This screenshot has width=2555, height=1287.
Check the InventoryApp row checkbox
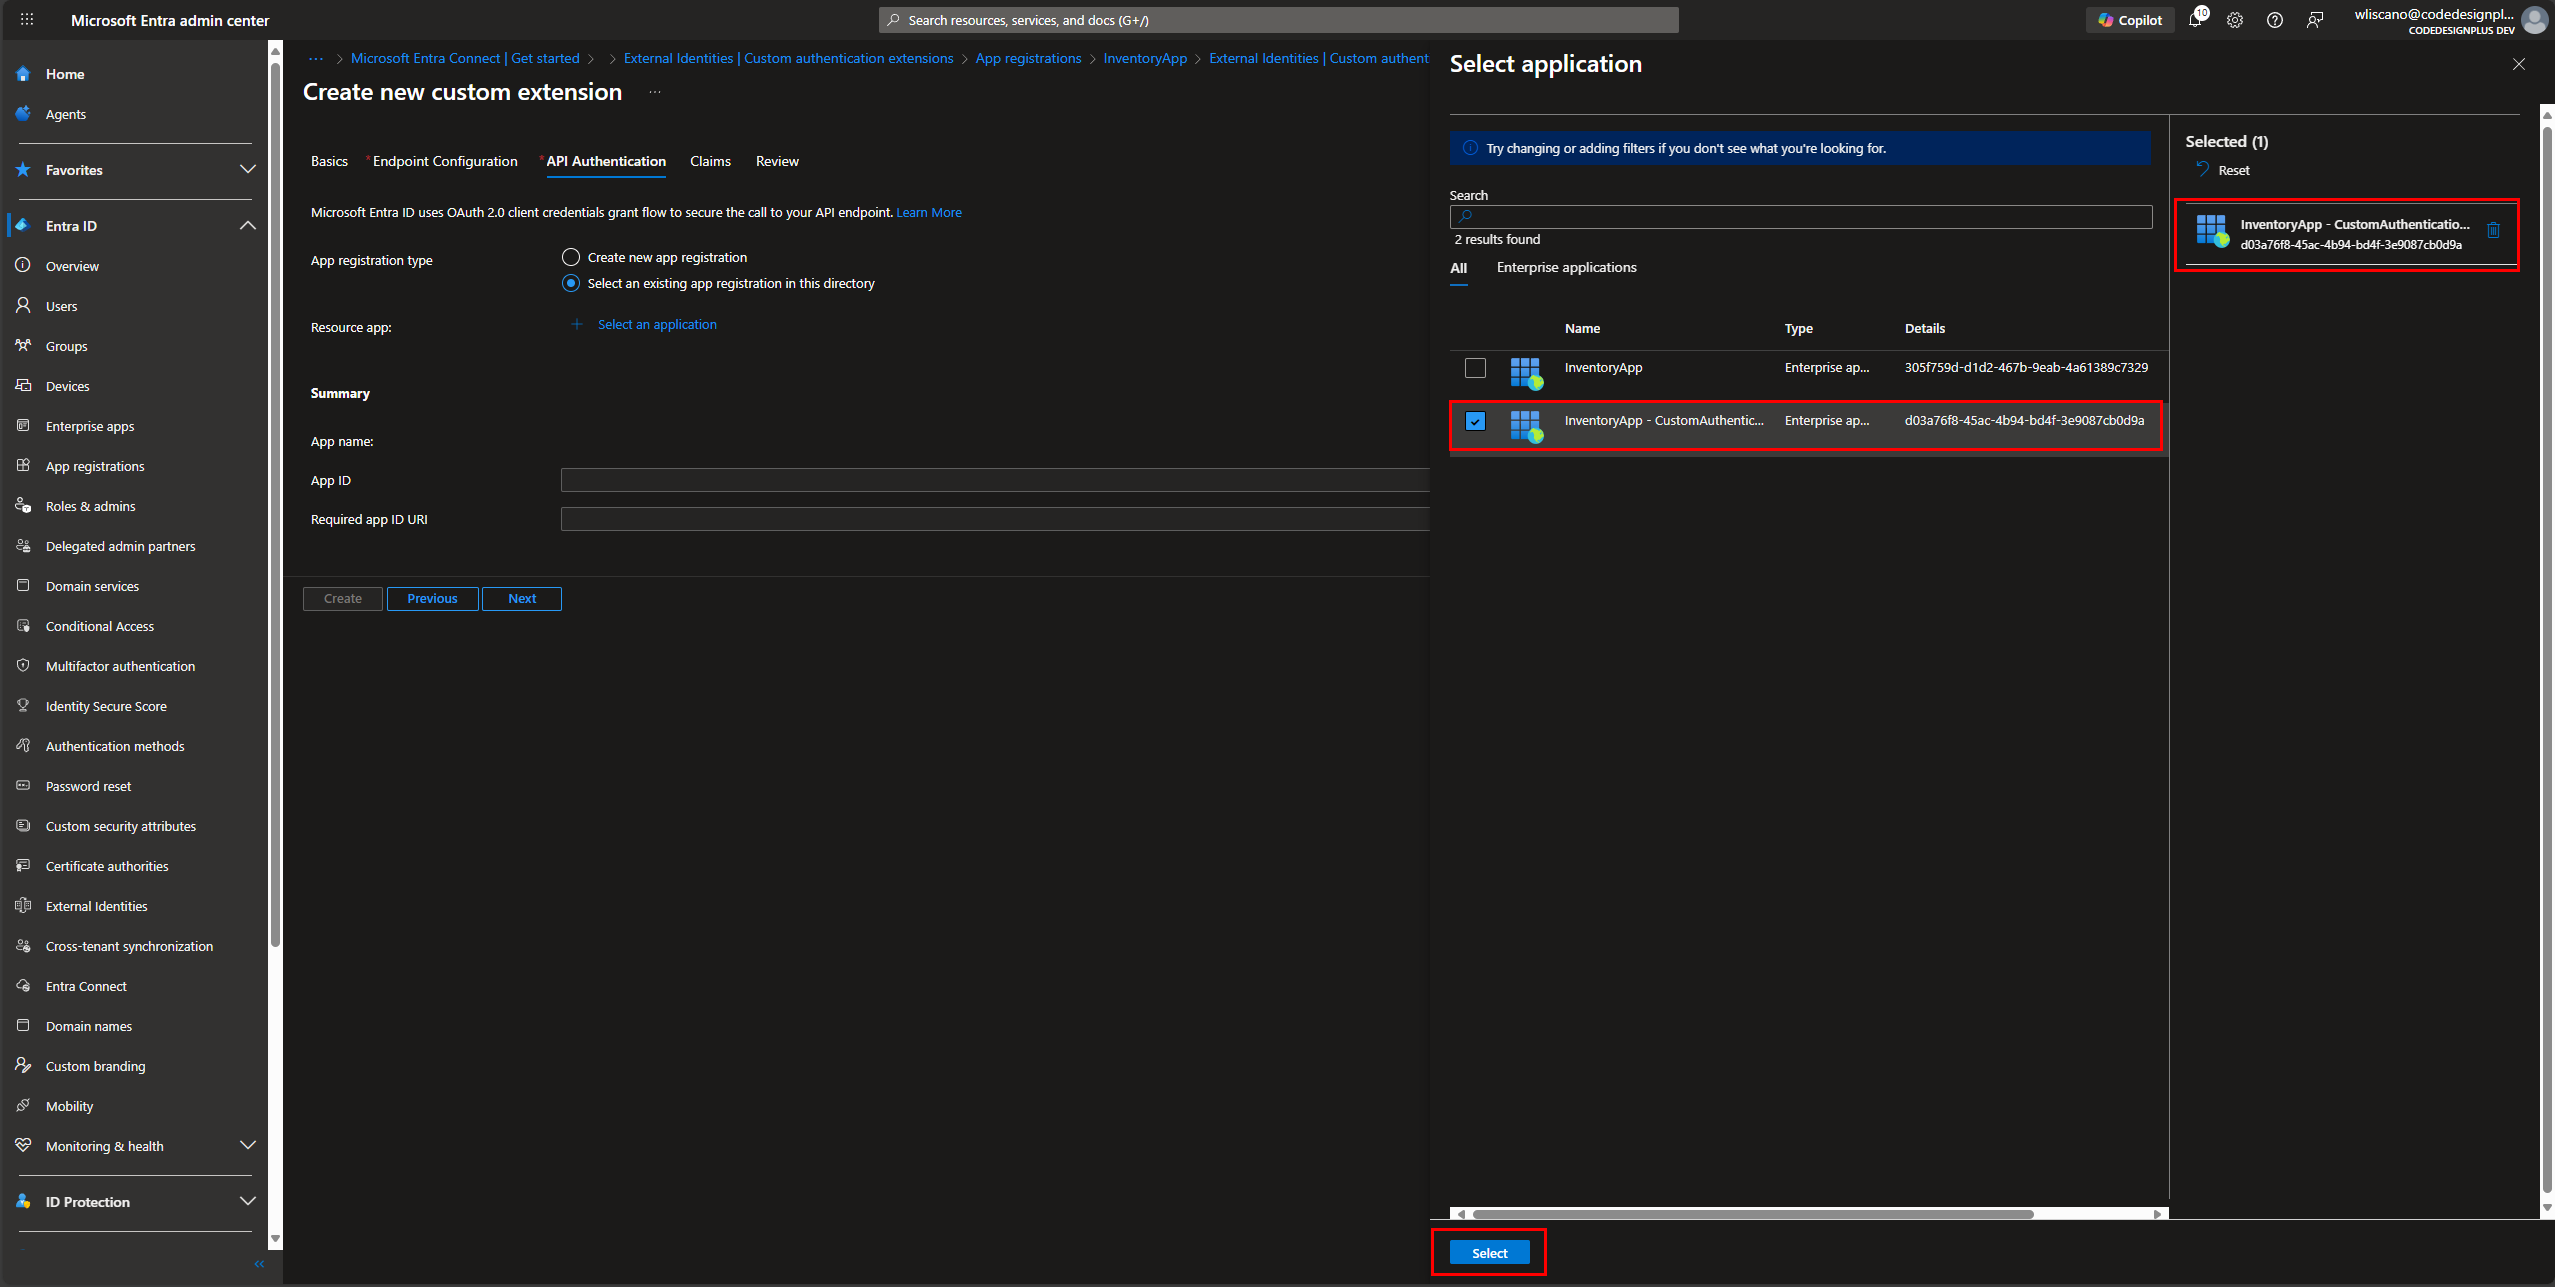pos(1475,368)
